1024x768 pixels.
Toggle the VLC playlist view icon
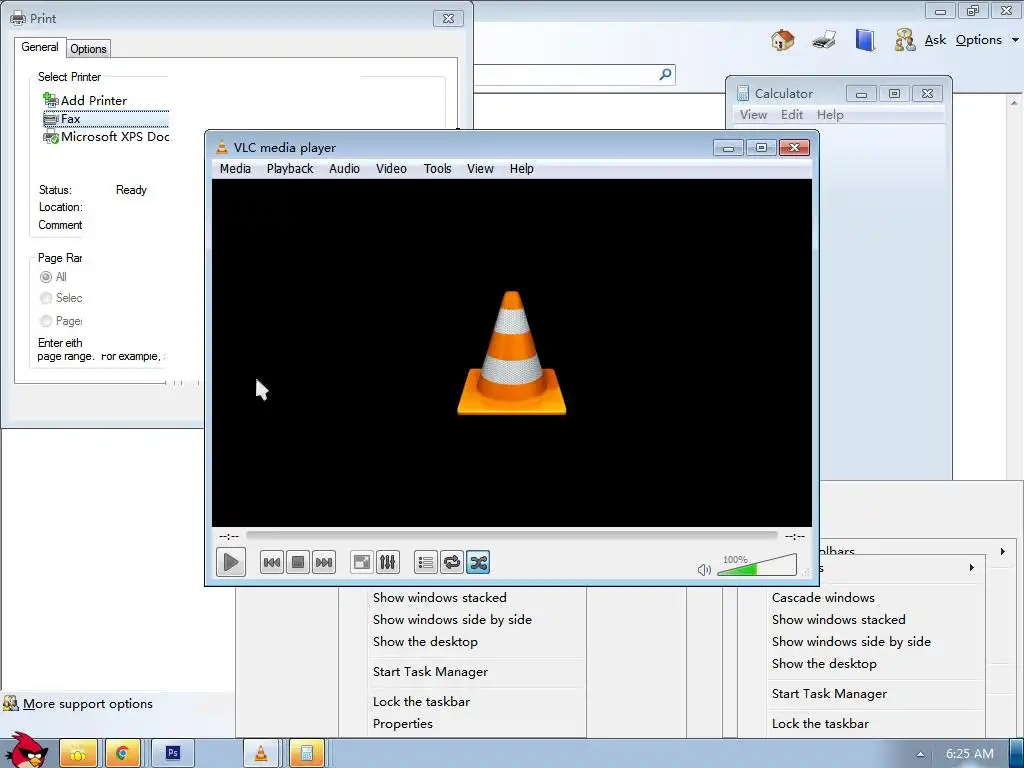click(x=426, y=562)
